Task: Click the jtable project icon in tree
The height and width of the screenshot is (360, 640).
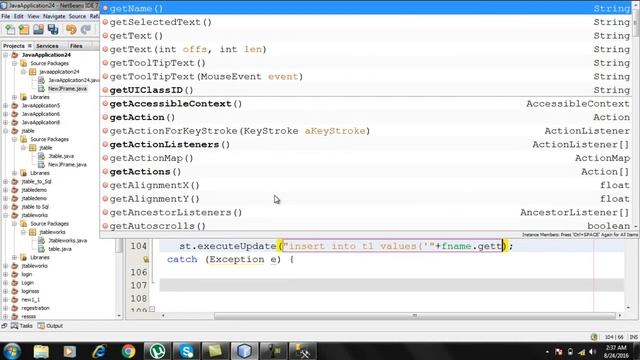Action: (x=15, y=131)
